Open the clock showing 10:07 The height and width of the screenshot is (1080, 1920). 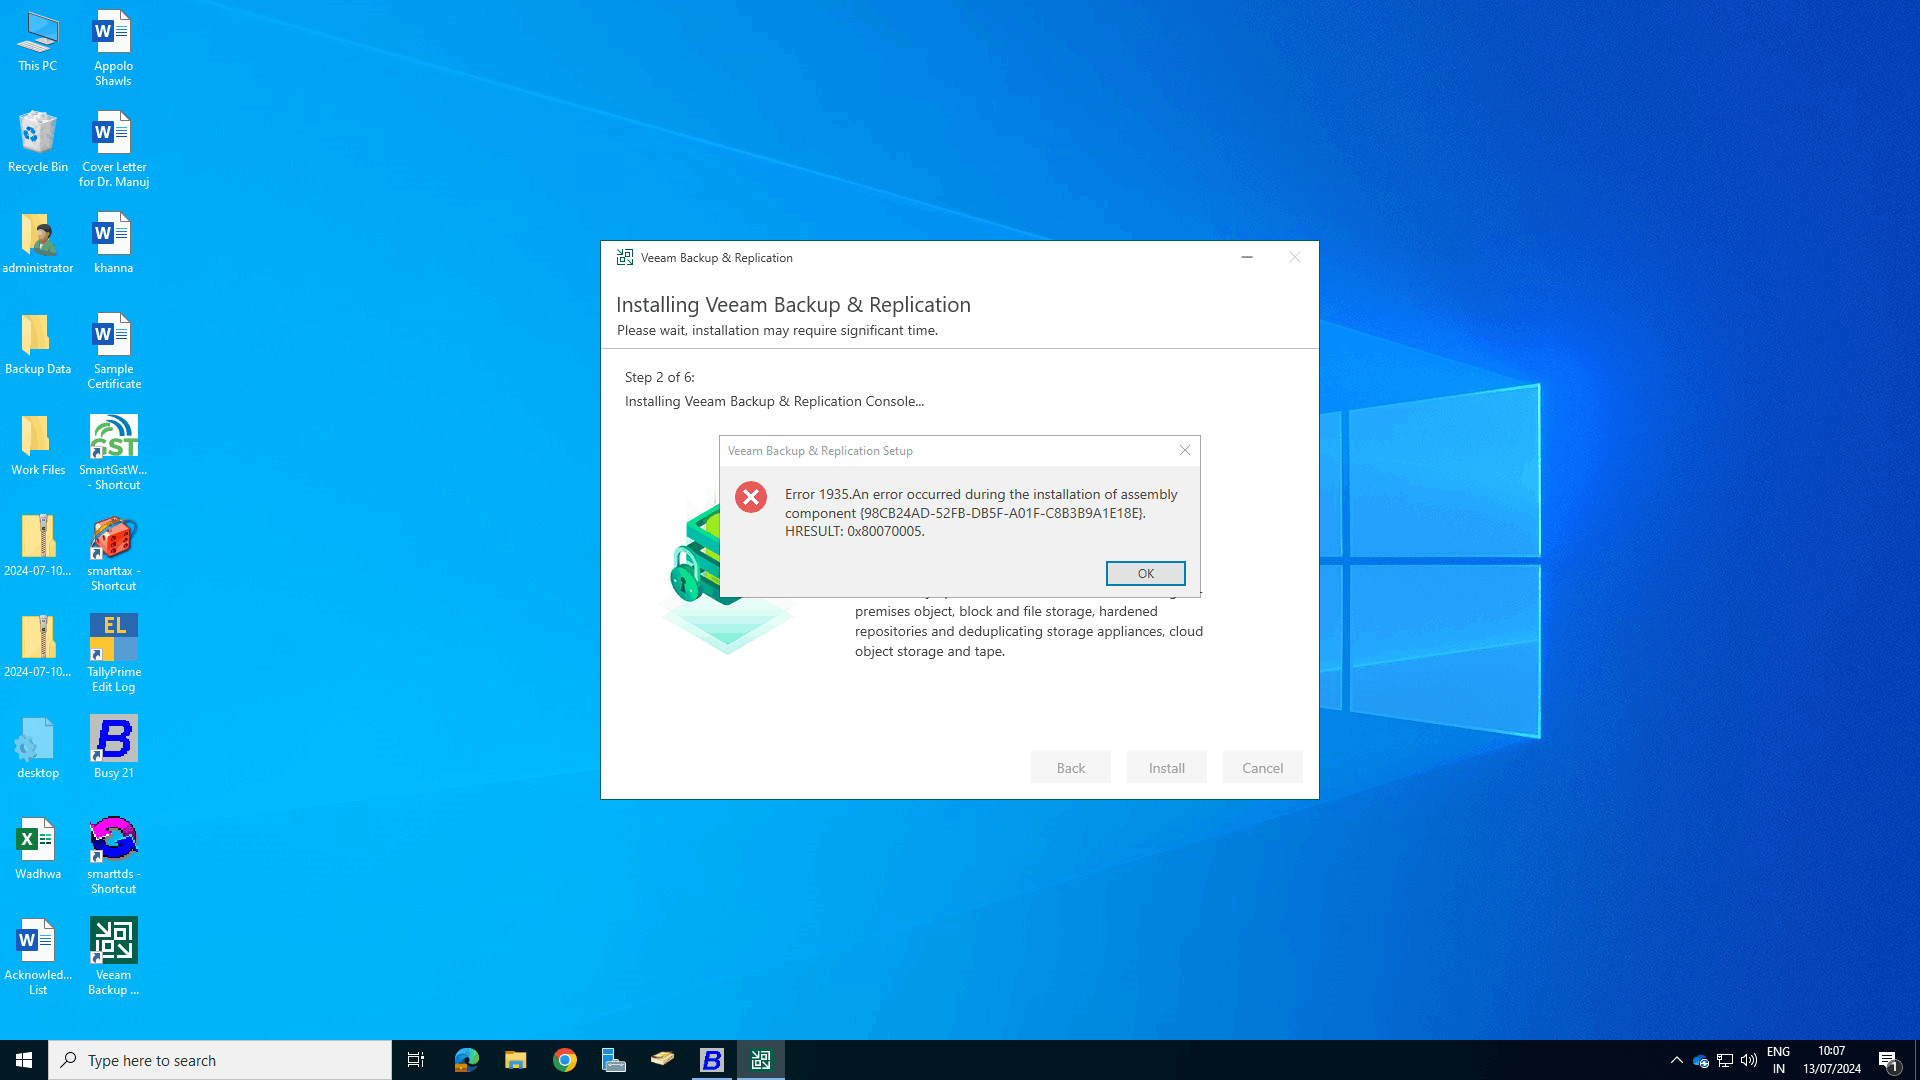tap(1832, 1060)
